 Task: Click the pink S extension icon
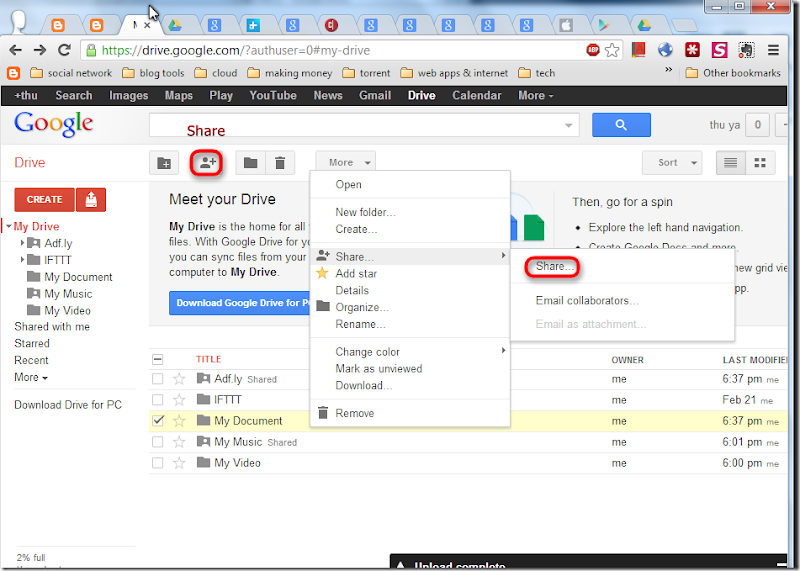point(719,50)
